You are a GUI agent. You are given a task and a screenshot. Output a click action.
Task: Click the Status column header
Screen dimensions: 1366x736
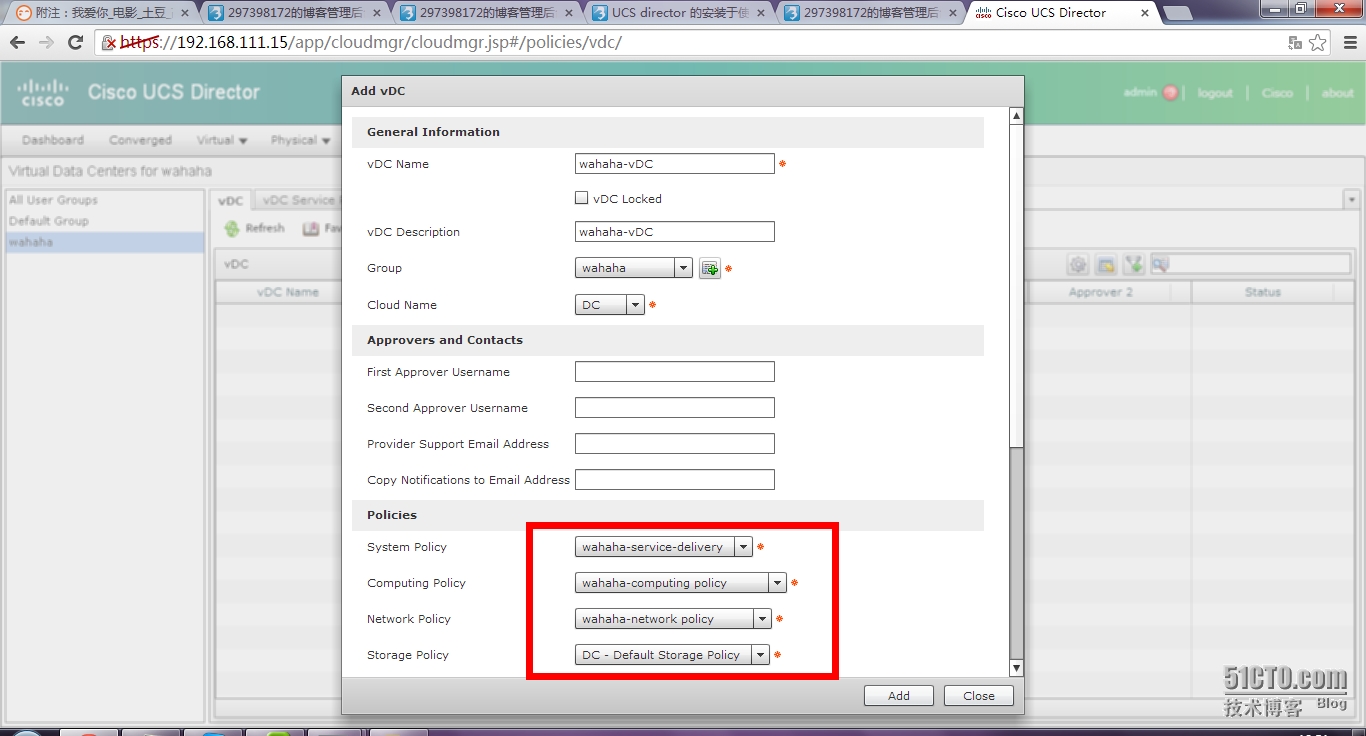click(1263, 292)
